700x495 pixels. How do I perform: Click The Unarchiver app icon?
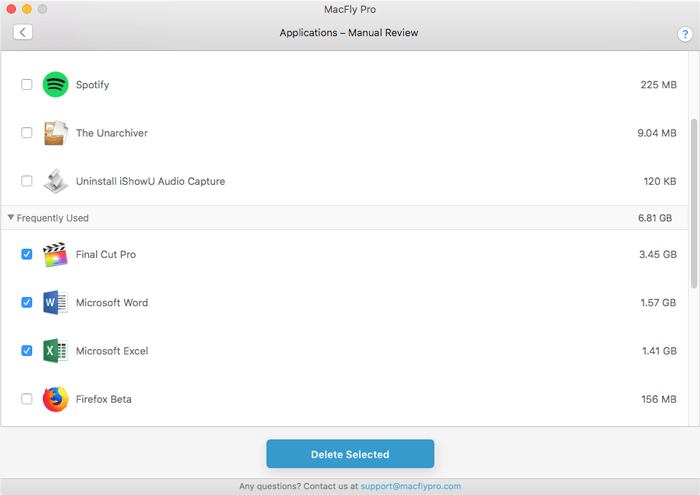(55, 133)
